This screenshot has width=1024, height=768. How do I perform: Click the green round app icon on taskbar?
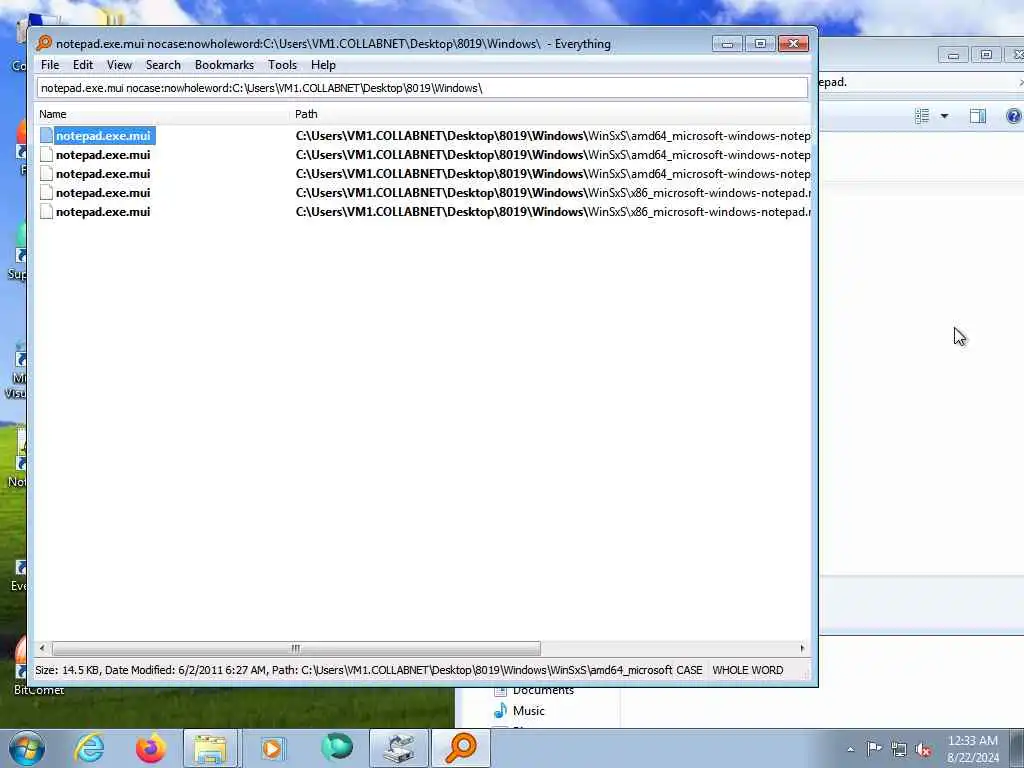(x=337, y=747)
